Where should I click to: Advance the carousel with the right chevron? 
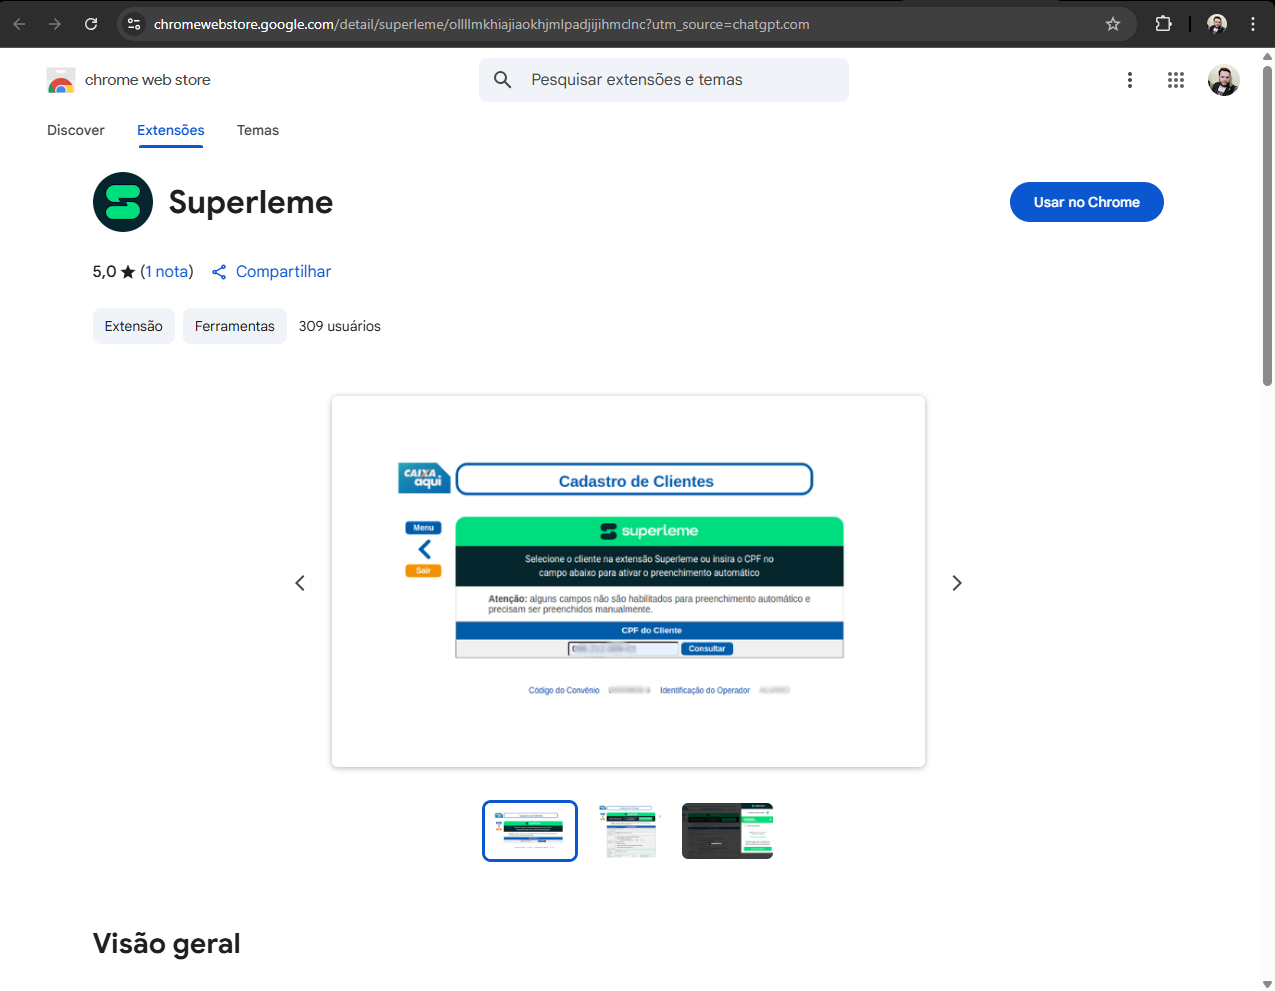coord(957,582)
